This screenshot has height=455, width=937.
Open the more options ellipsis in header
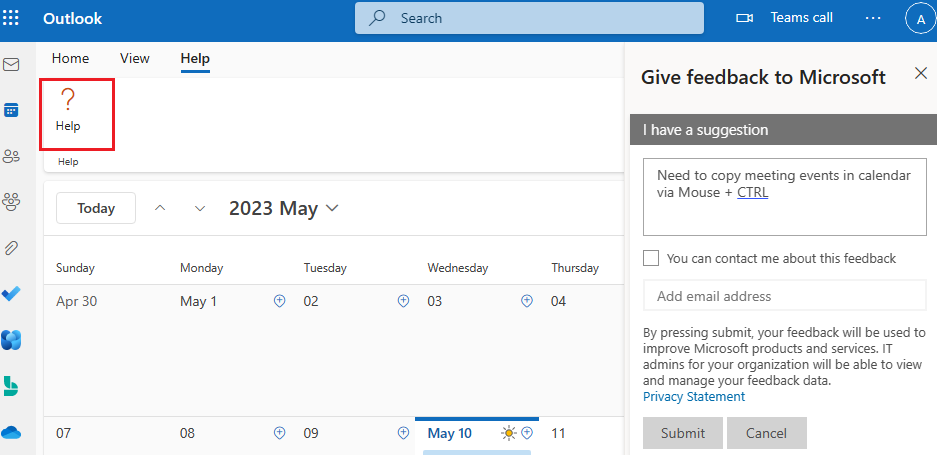pyautogui.click(x=873, y=18)
